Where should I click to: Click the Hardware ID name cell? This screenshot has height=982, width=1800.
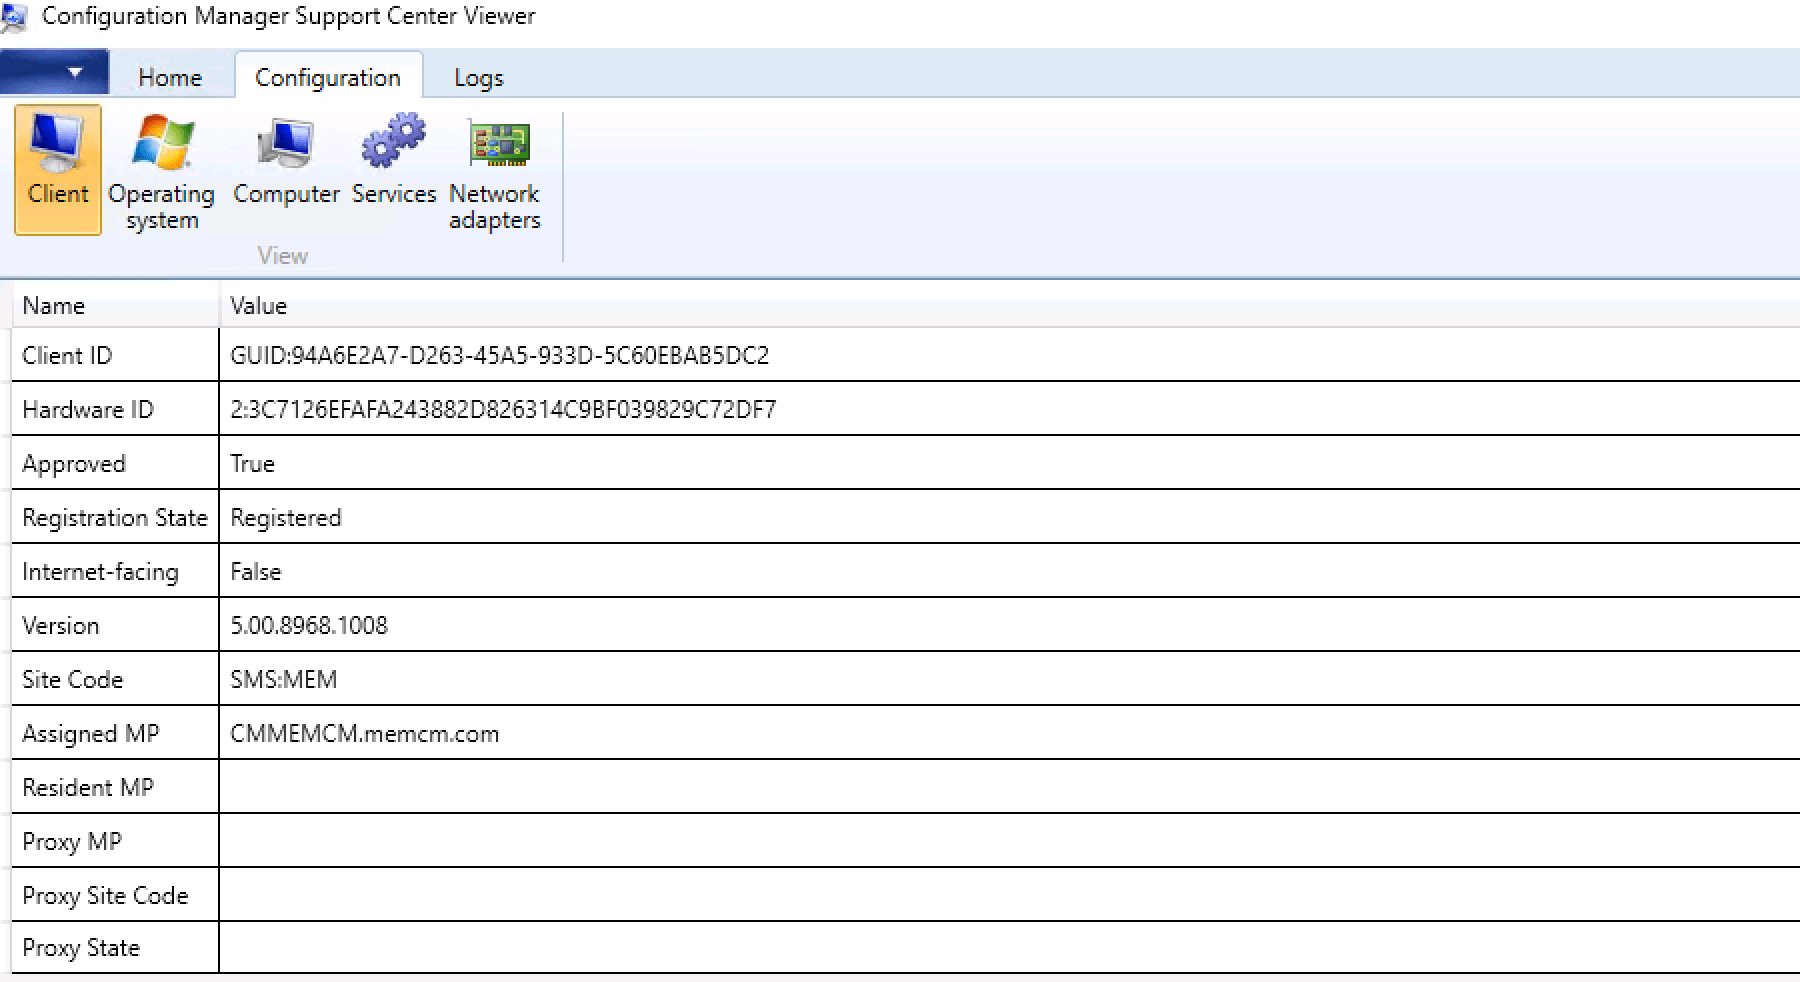tap(115, 409)
